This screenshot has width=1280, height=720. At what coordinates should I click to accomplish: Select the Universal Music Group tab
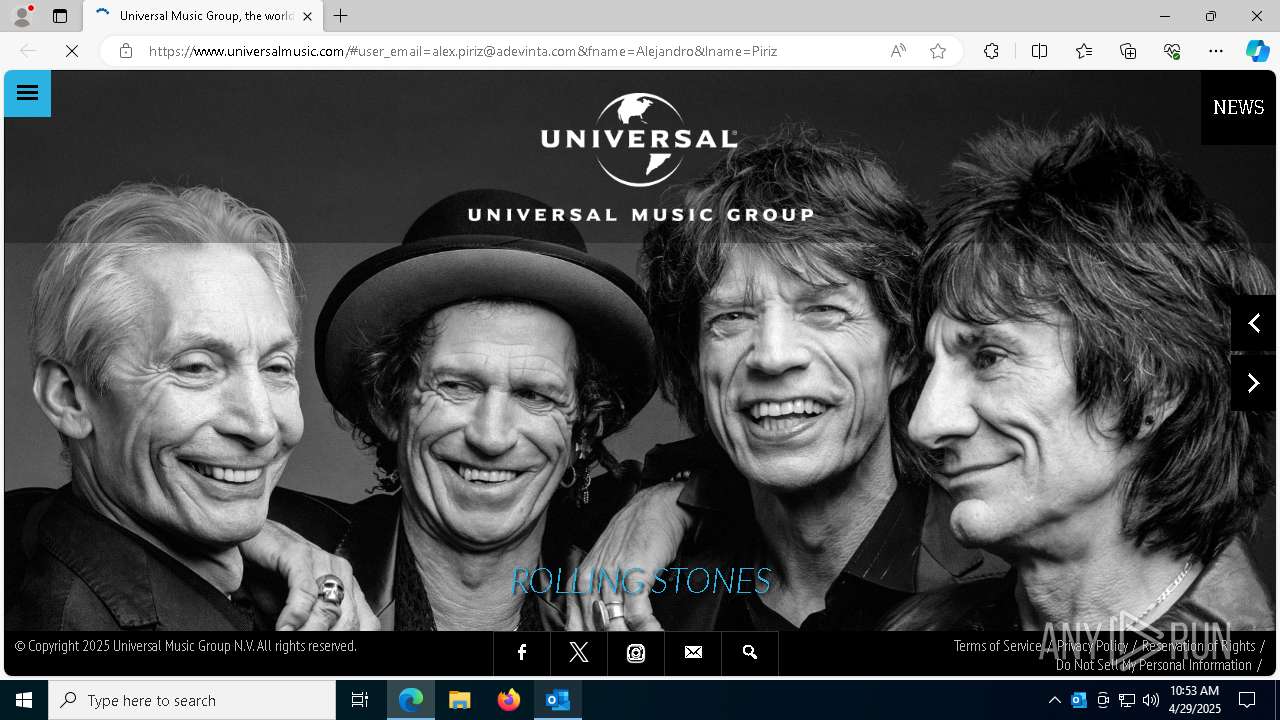[x=203, y=16]
